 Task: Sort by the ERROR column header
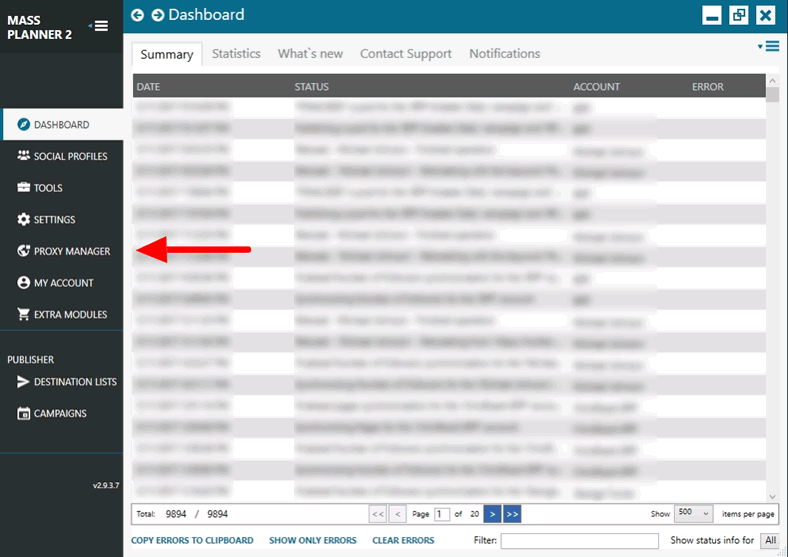point(708,86)
